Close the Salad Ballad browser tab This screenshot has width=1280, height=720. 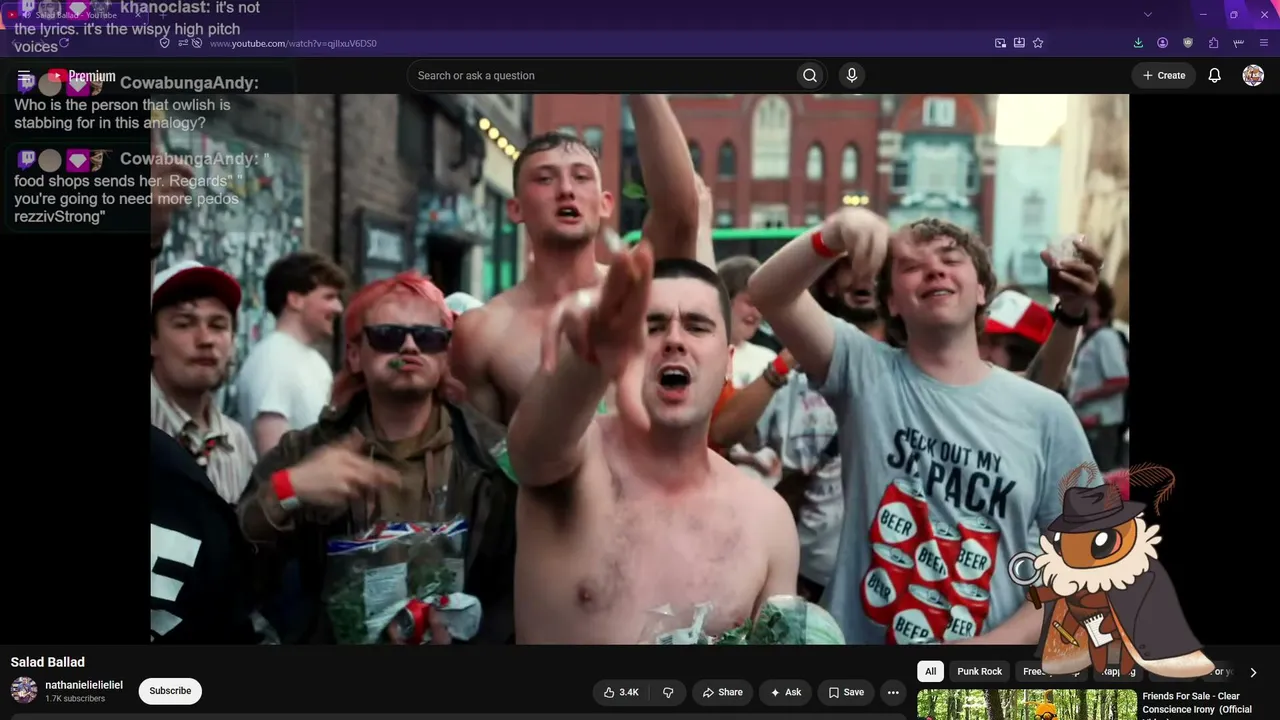pos(136,15)
